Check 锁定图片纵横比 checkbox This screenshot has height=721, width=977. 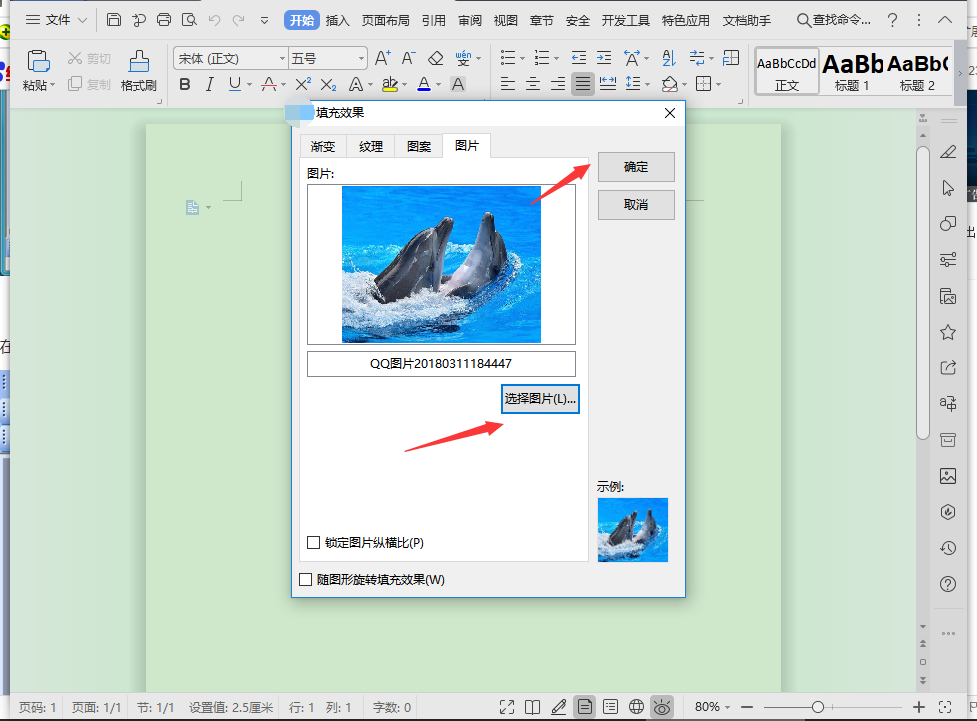[x=314, y=543]
